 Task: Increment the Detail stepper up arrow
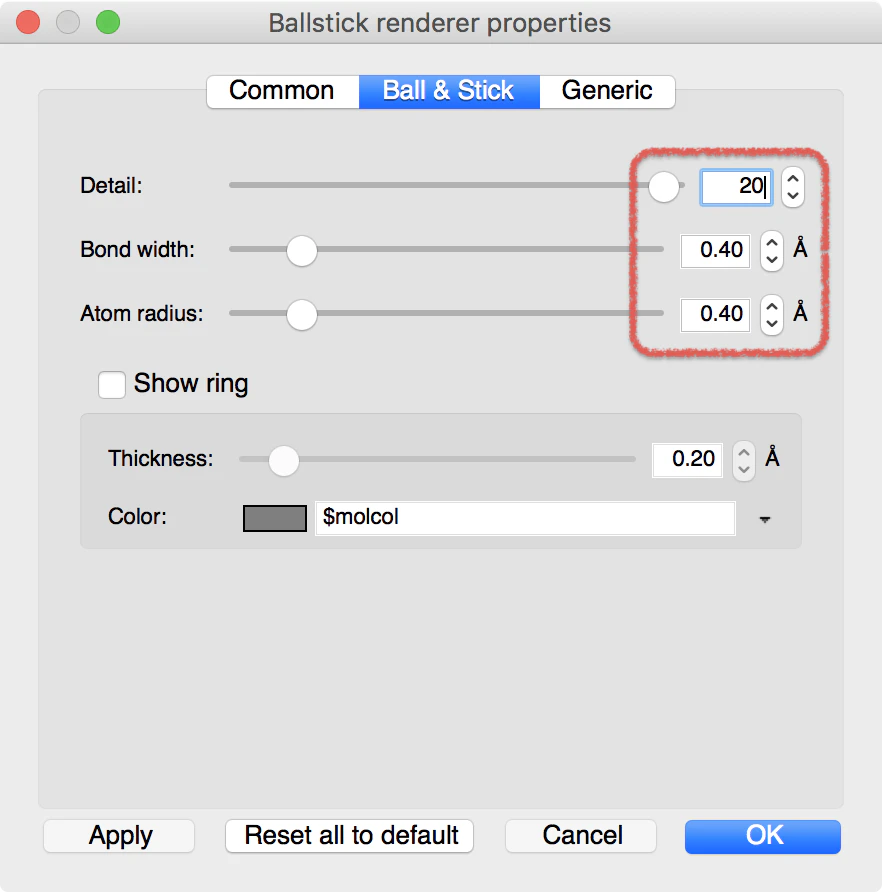793,179
